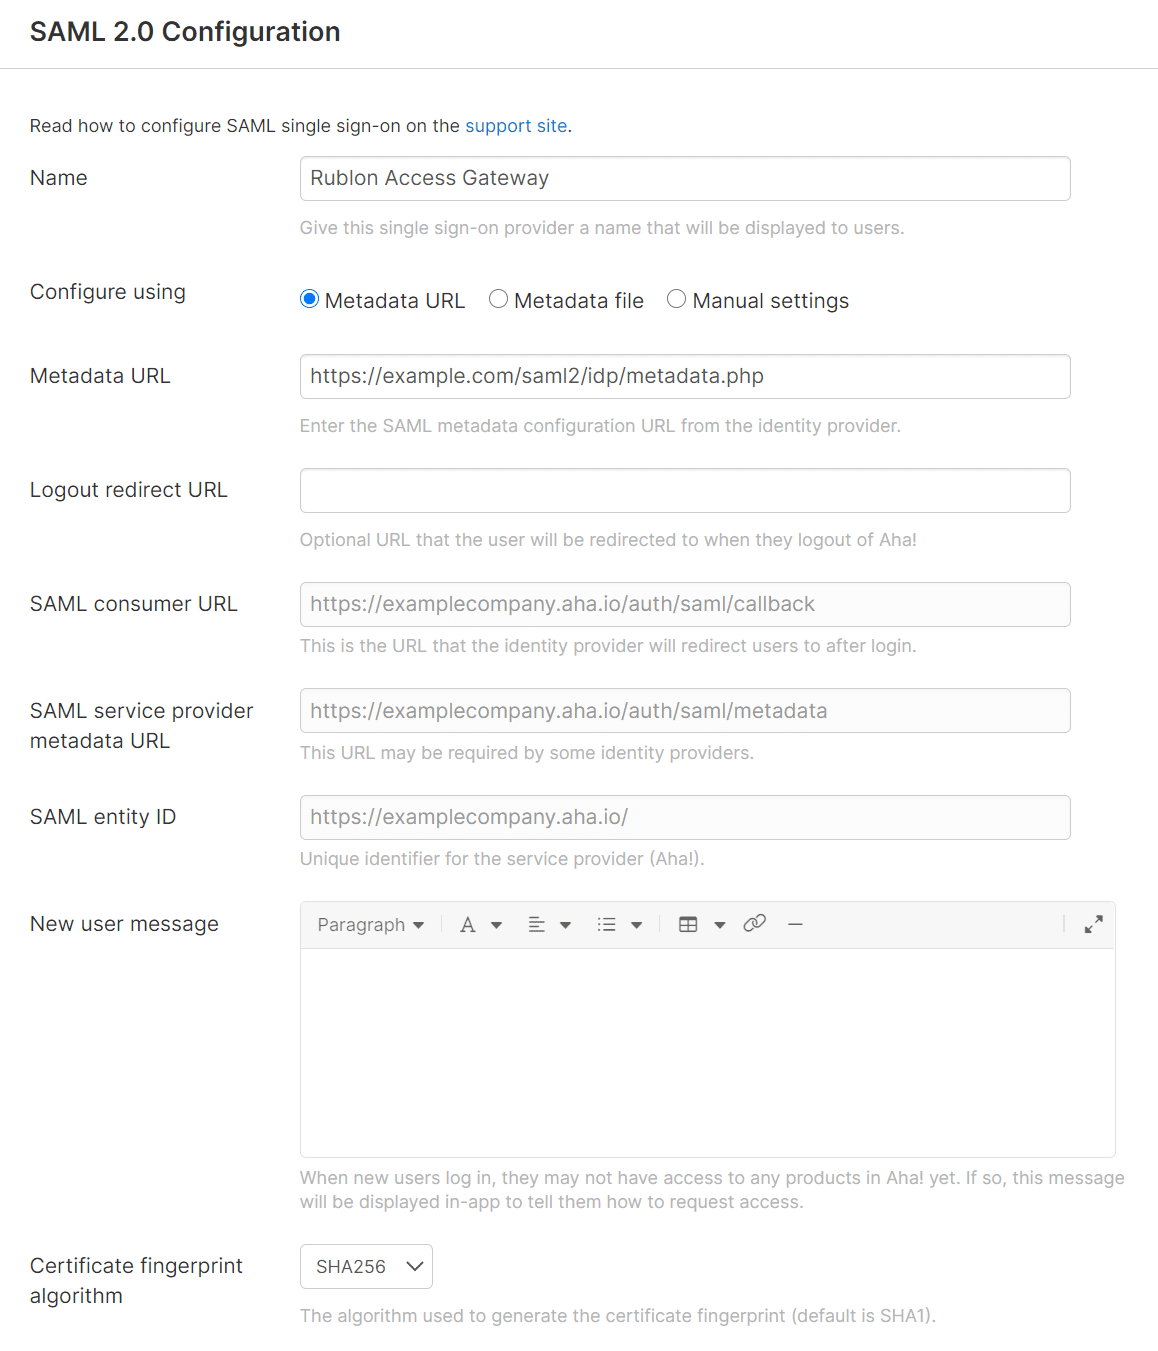
Task: Choose the Metadata file radio option
Action: 498,300
